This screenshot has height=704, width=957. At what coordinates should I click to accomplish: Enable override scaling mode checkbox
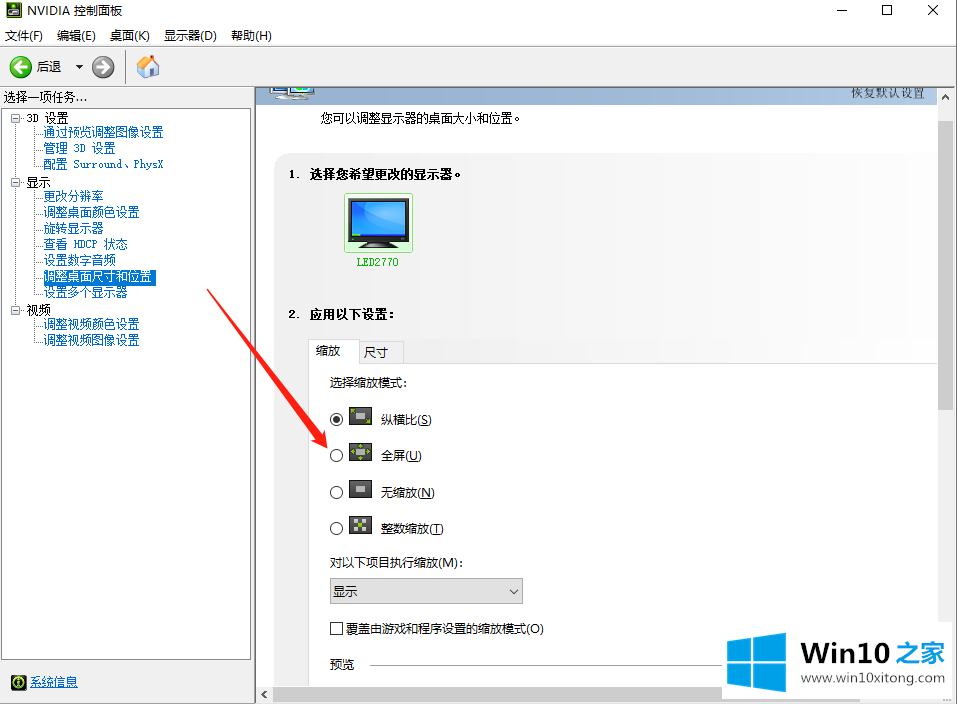point(337,629)
